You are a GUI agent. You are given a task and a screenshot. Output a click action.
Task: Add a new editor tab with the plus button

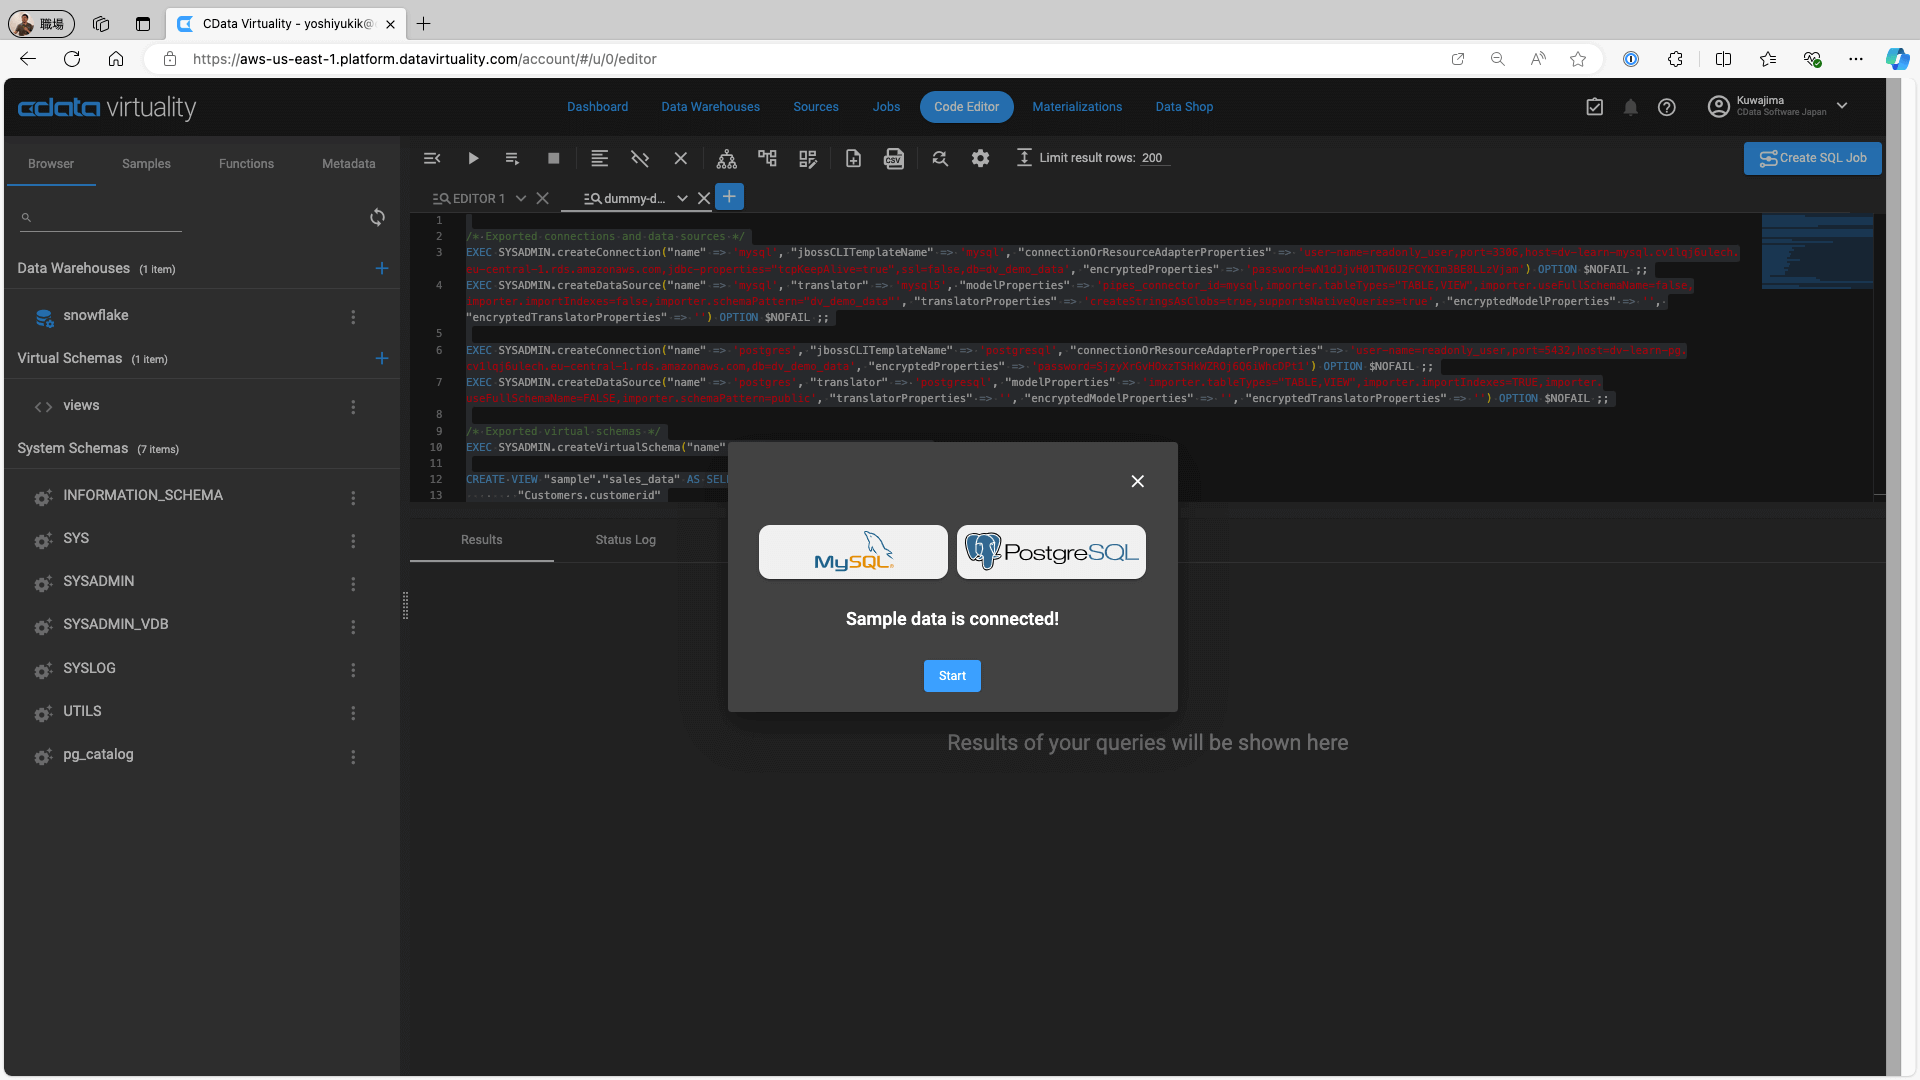pyautogui.click(x=730, y=197)
